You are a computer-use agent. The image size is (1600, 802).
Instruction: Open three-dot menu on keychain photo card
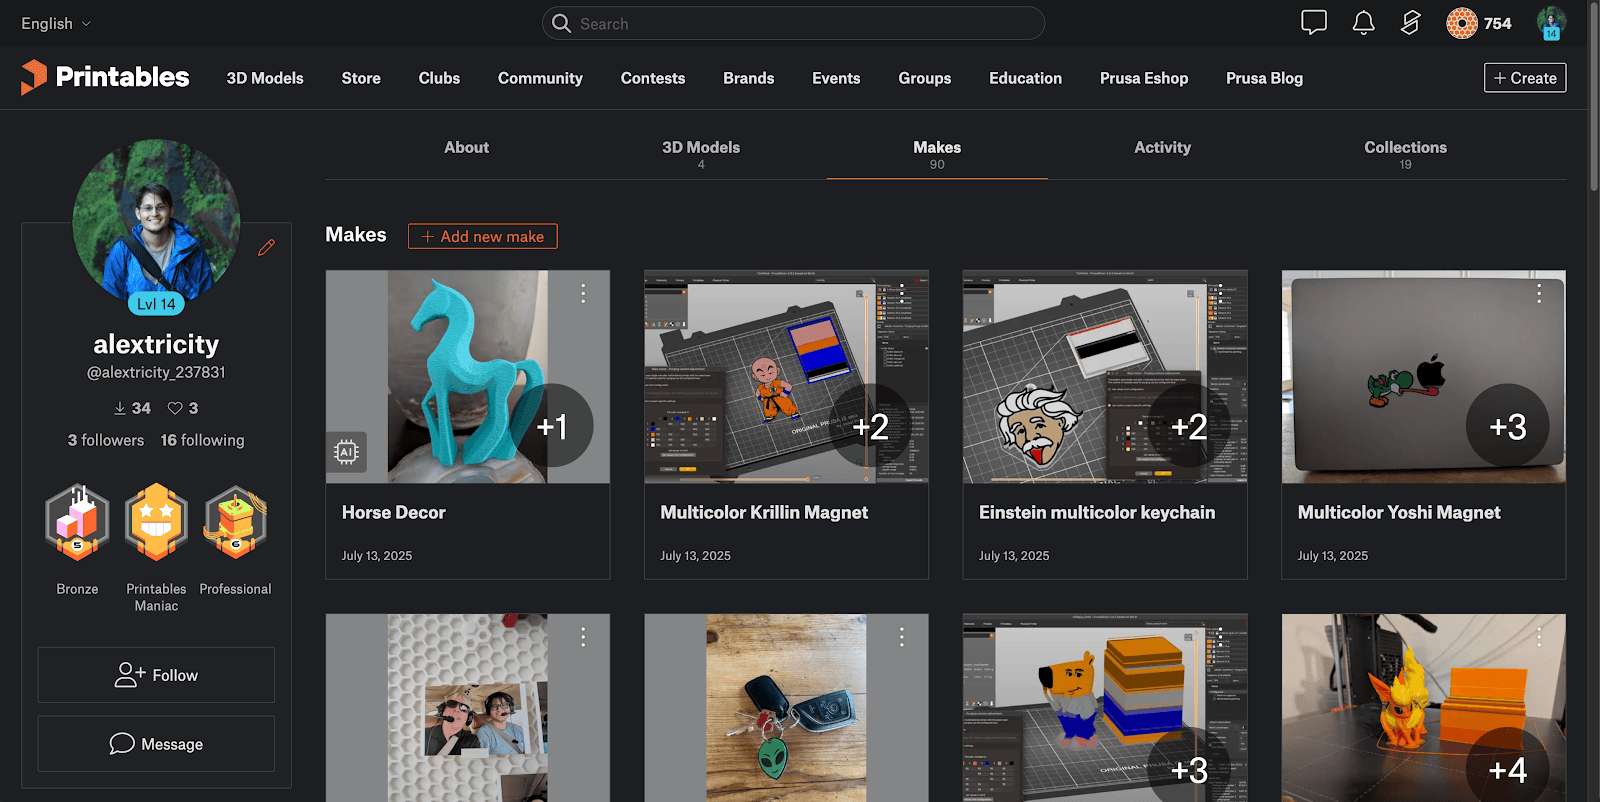901,637
